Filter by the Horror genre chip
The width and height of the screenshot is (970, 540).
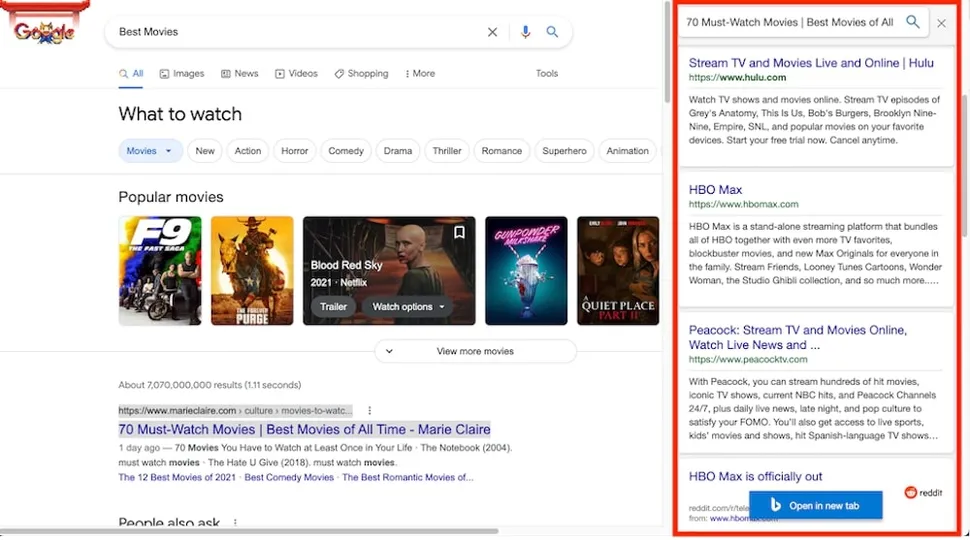click(294, 151)
